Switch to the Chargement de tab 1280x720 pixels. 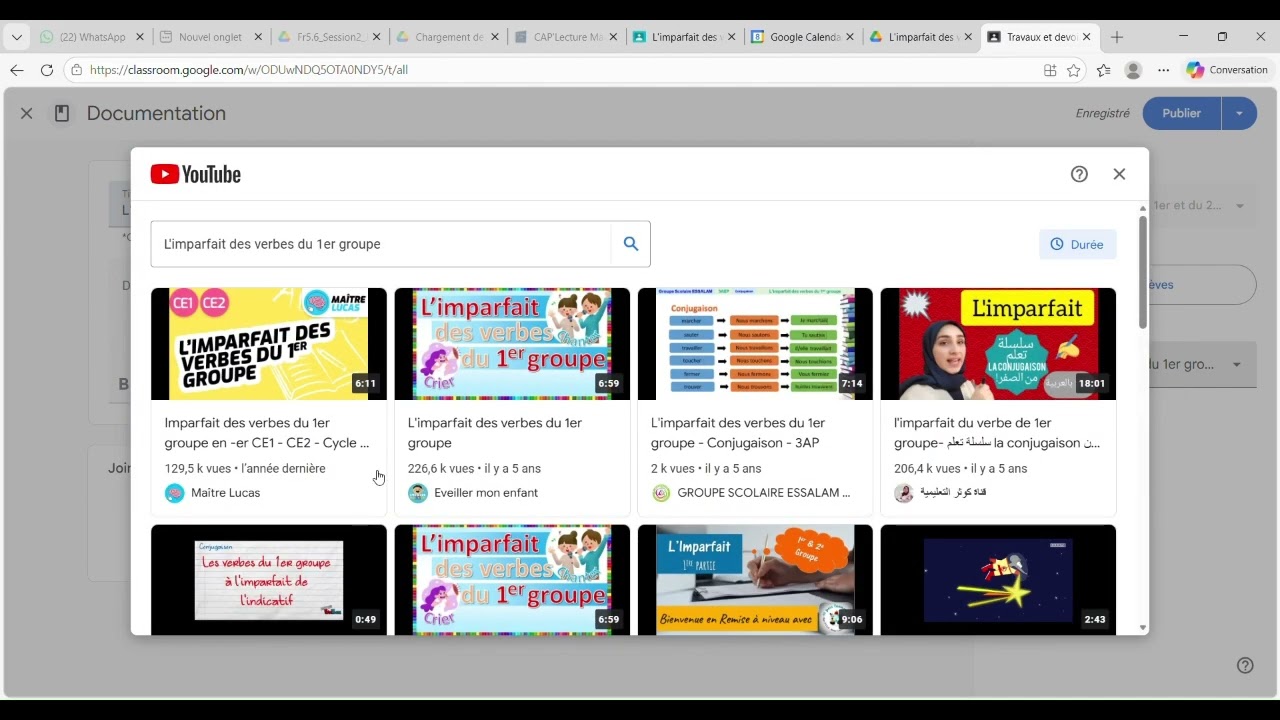(448, 37)
